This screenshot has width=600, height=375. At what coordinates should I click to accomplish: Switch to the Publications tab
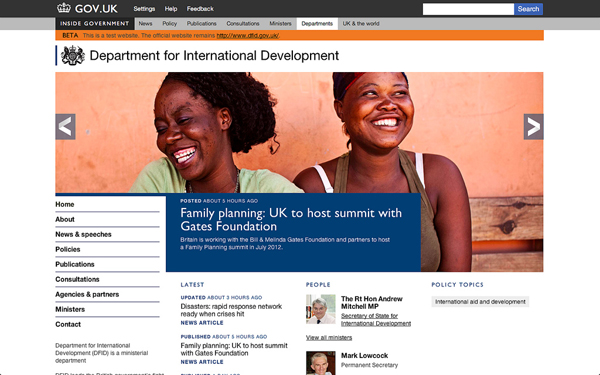point(202,24)
